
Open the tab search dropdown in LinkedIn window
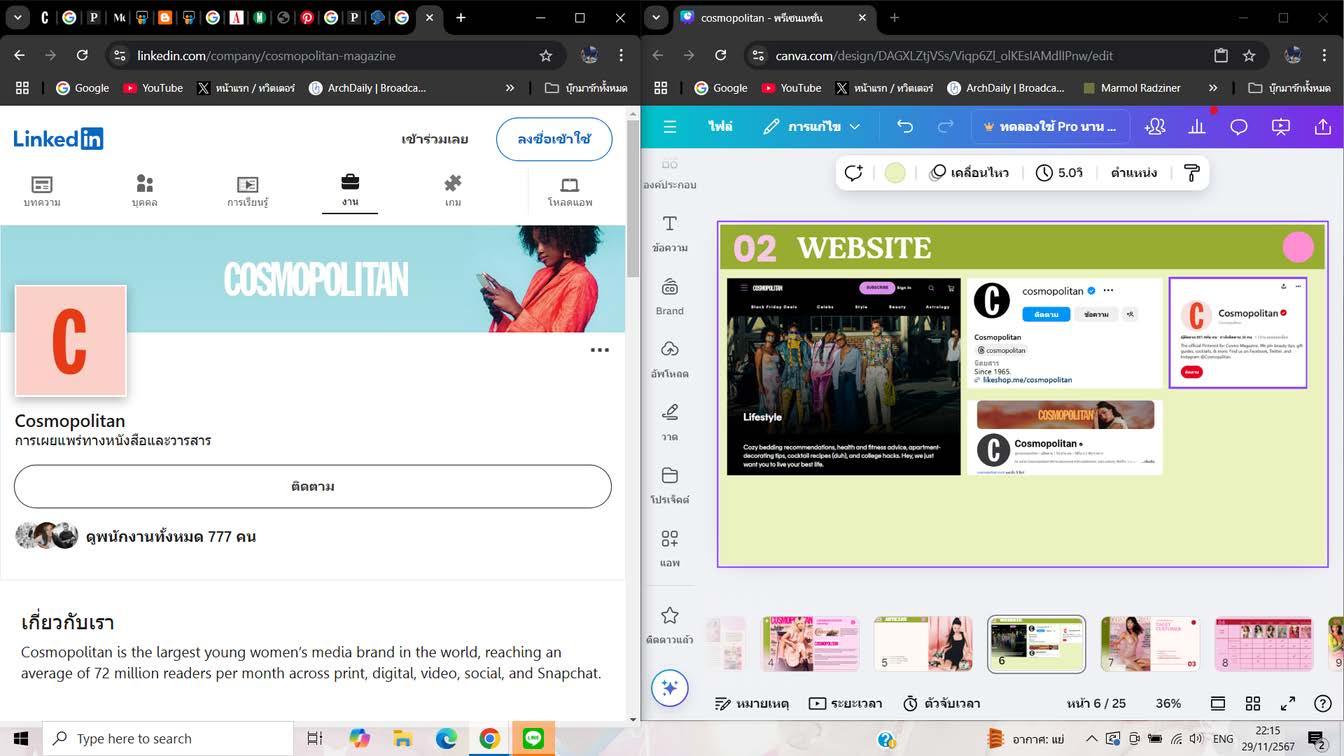(x=17, y=18)
